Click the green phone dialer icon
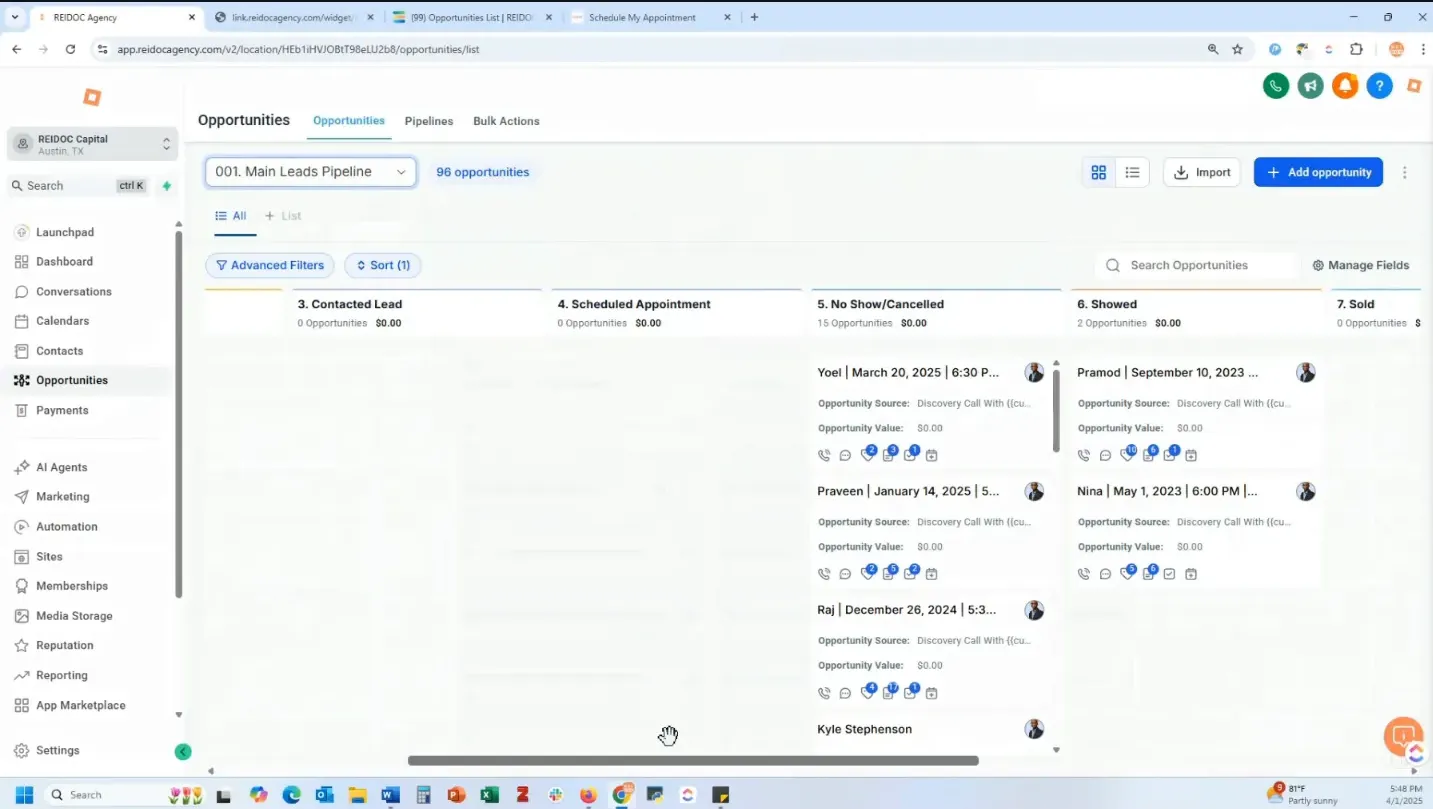 click(1276, 86)
